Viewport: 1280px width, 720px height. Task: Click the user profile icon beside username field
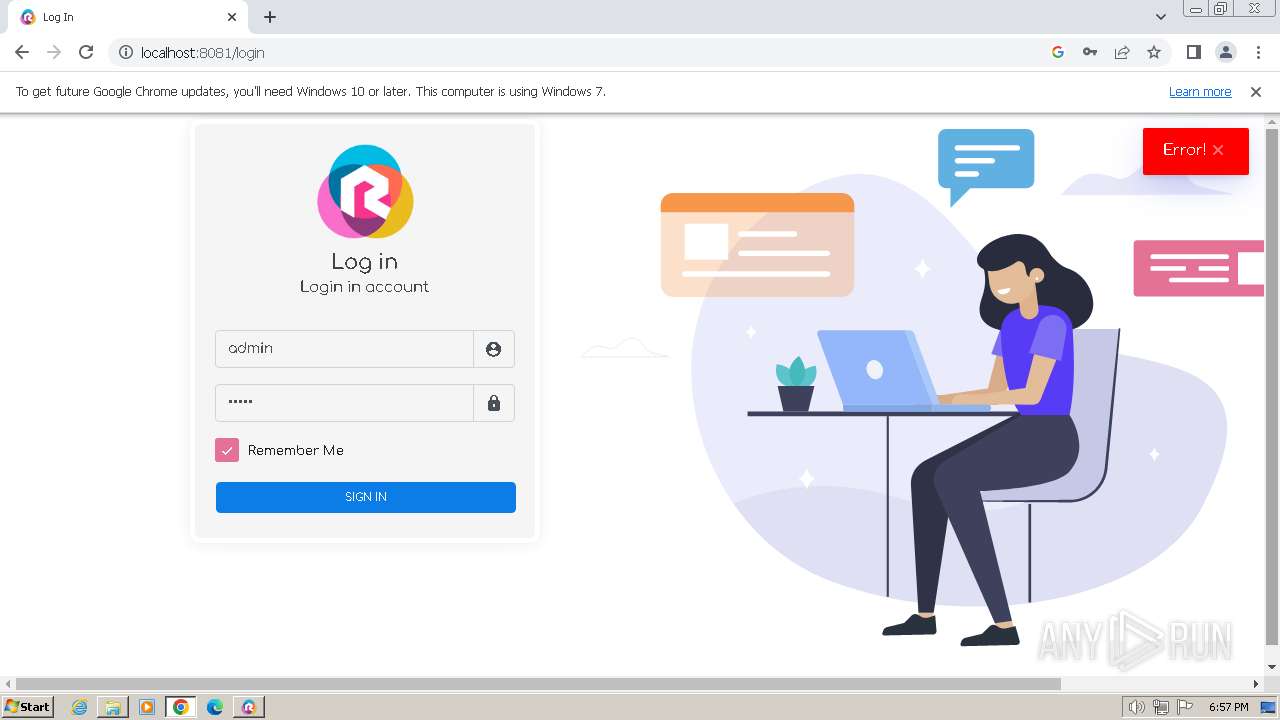tap(493, 349)
